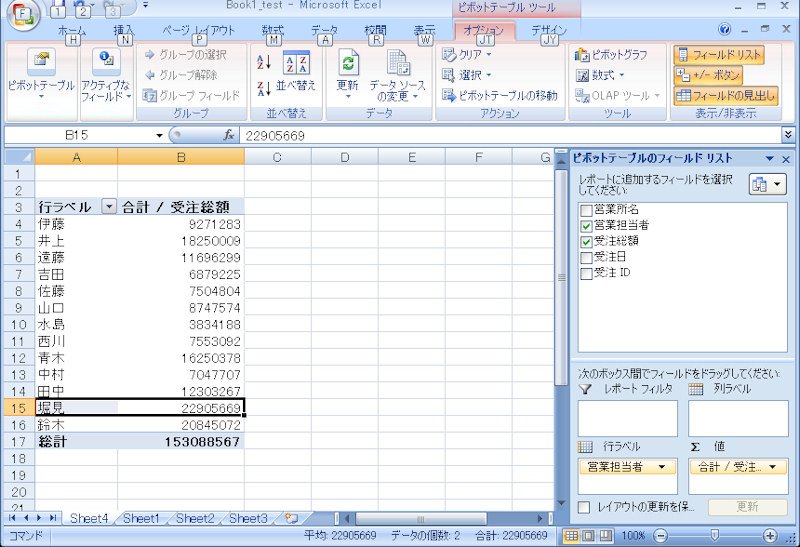Click the ピボットテーブルの移動 button
800x547 pixels.
[499, 95]
